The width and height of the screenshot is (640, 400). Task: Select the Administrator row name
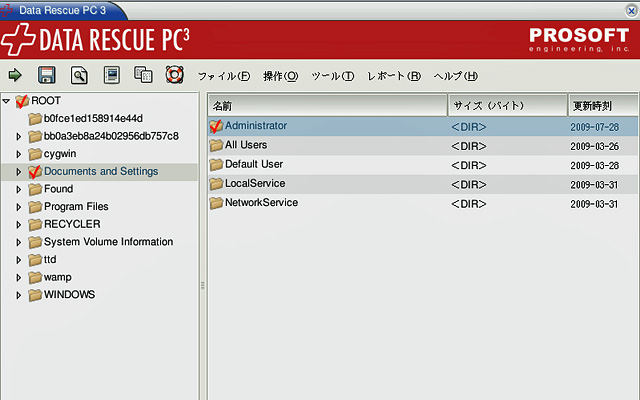tap(256, 126)
